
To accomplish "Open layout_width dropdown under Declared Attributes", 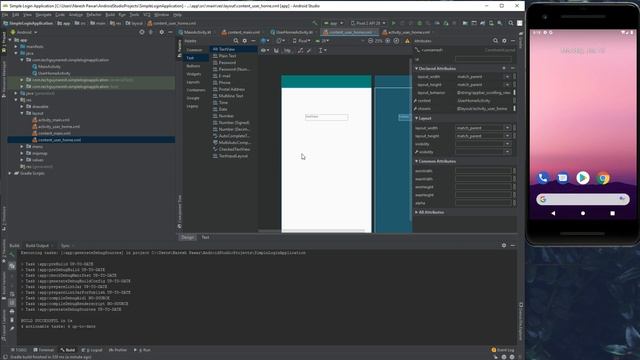I will (x=507, y=77).
